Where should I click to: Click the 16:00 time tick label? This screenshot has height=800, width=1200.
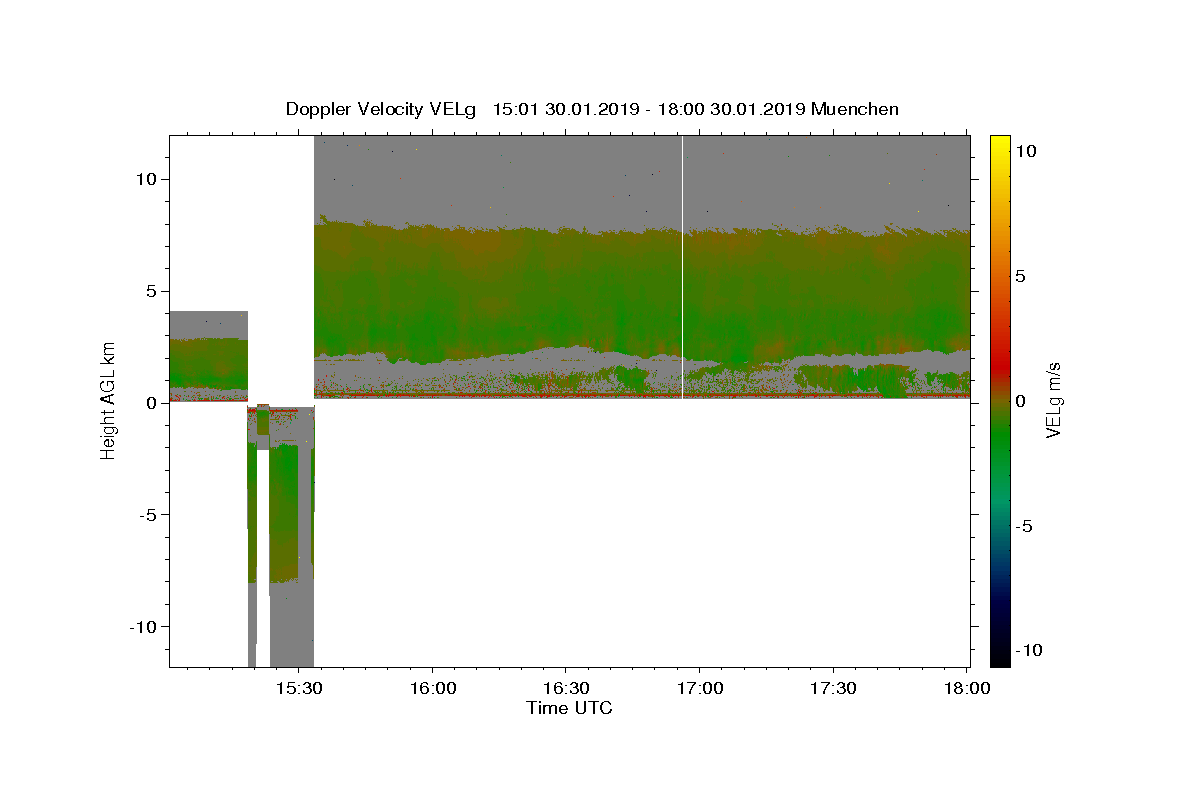pos(432,689)
